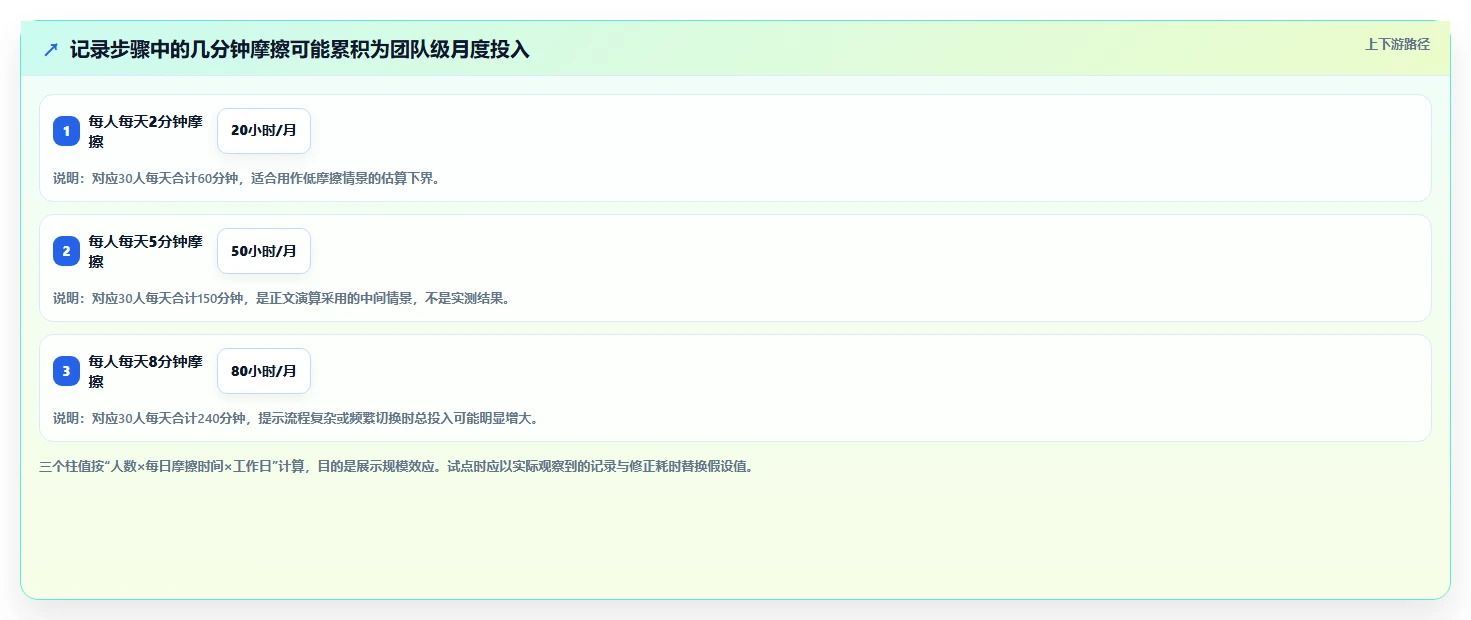
Task: Click the note mentioning 合计240分钟
Action: [296, 419]
